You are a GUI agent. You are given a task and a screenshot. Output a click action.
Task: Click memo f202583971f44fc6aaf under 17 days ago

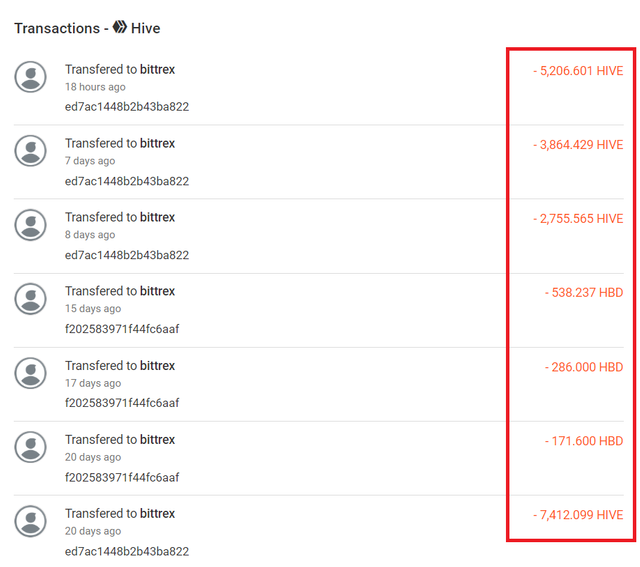122,403
